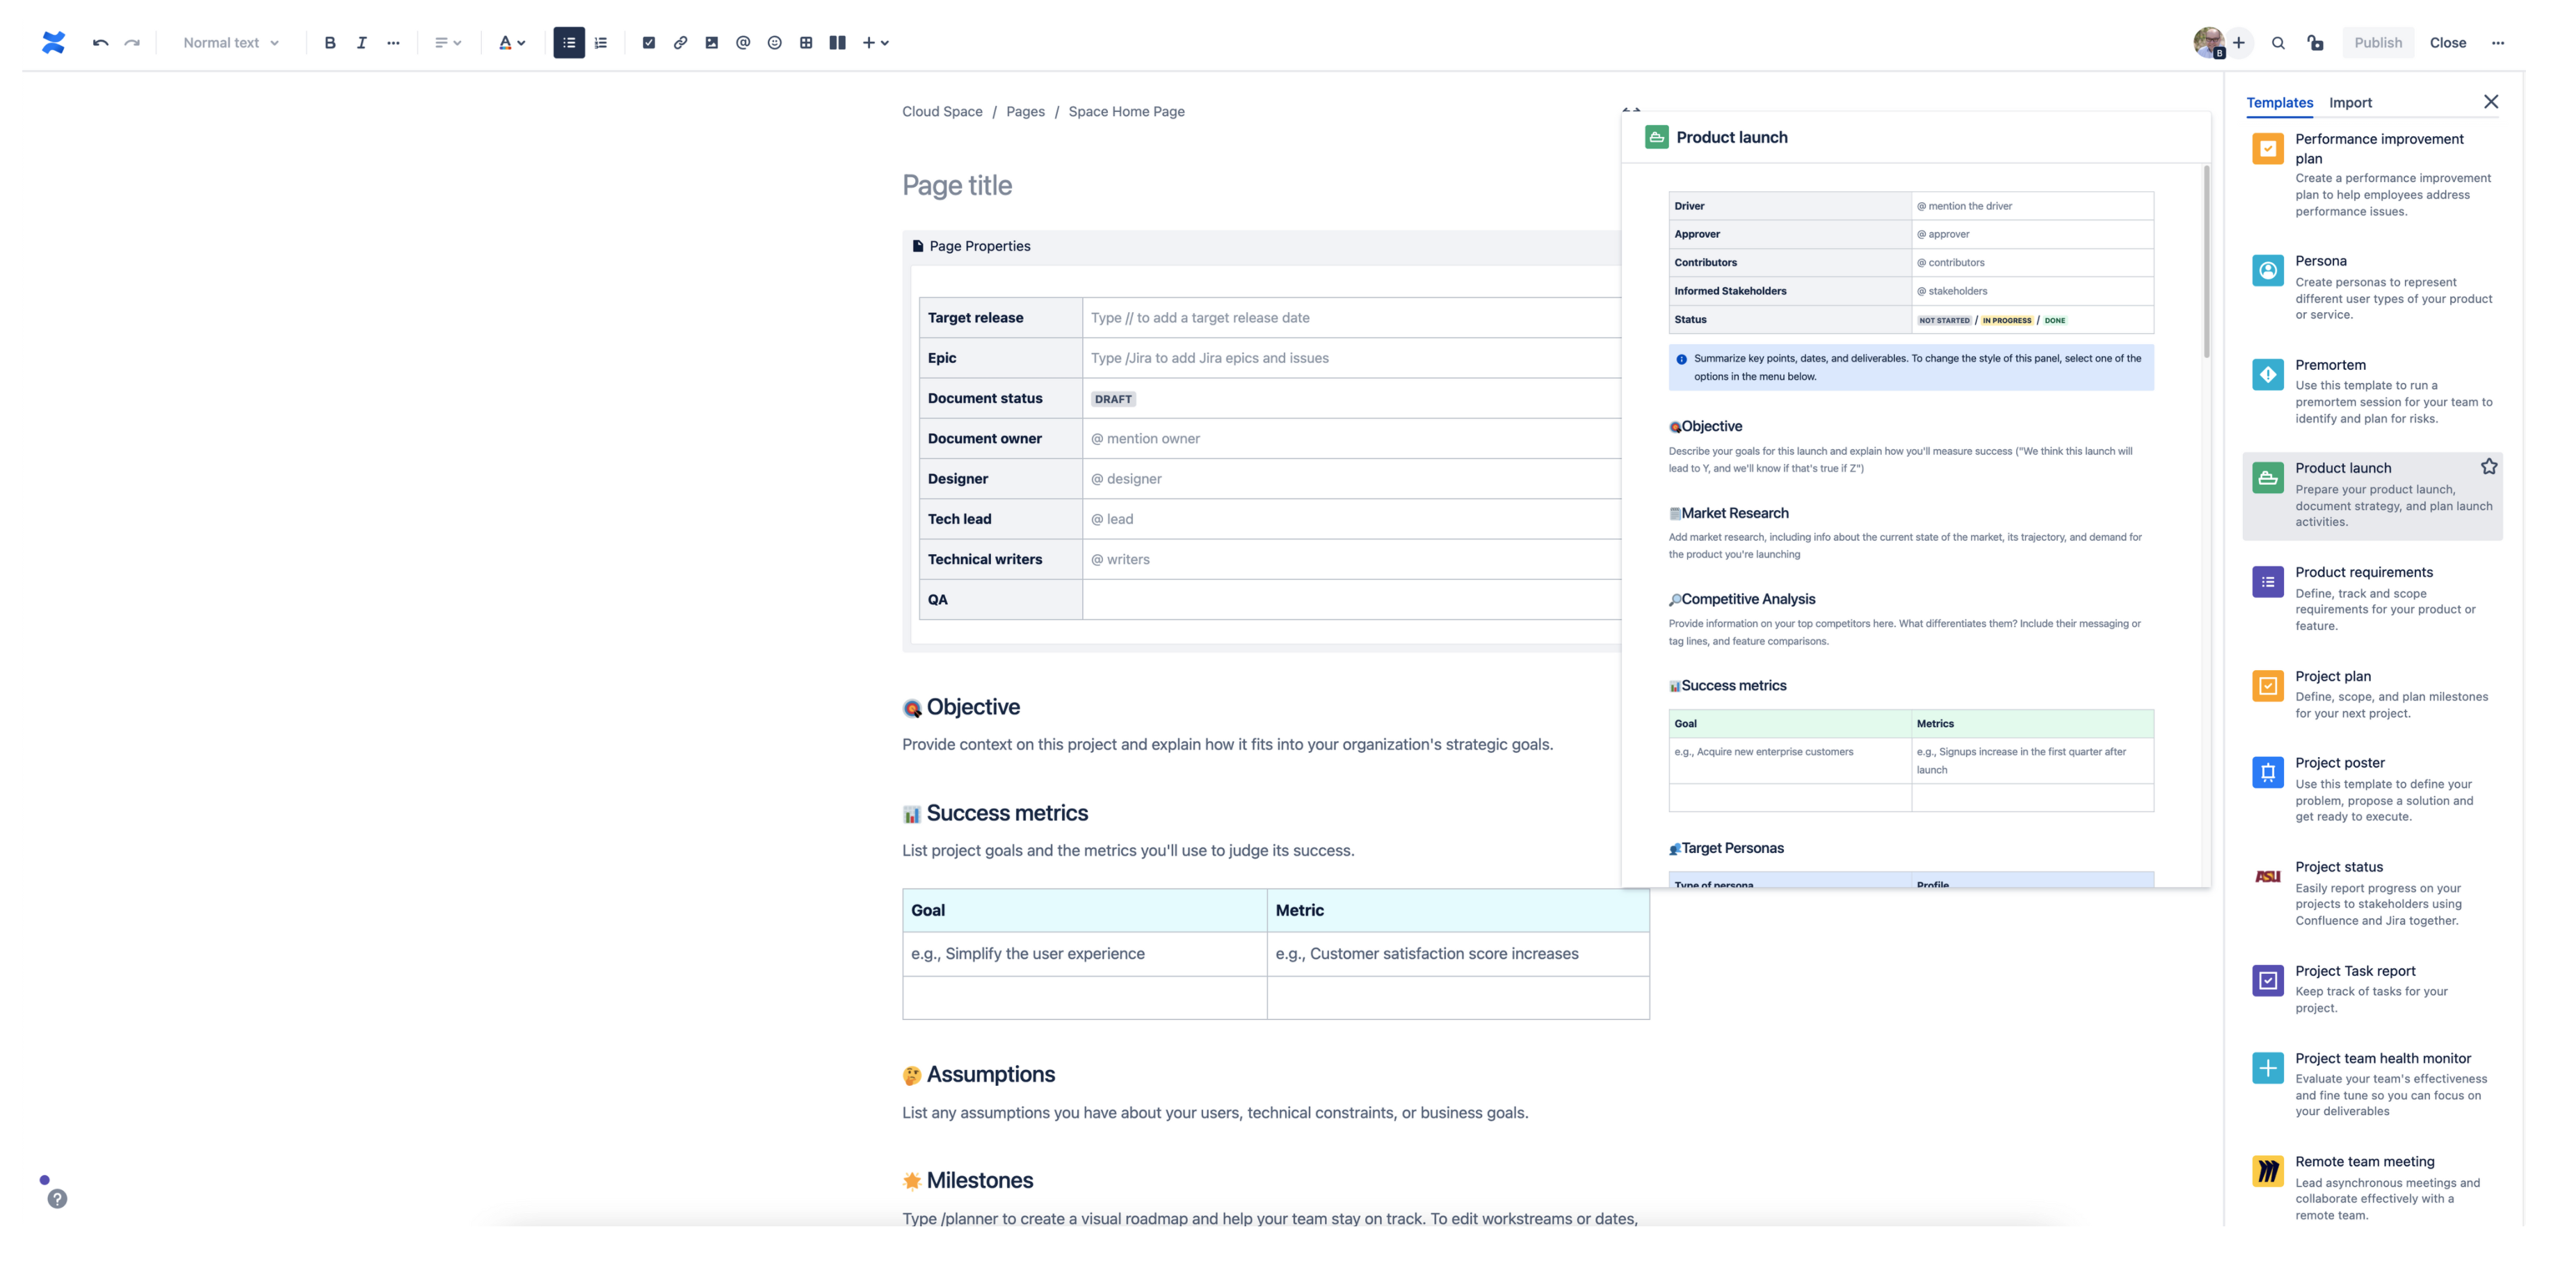Mention a person with the @ icon
Image resolution: width=2576 pixels, height=1275 pixels.
[x=742, y=42]
